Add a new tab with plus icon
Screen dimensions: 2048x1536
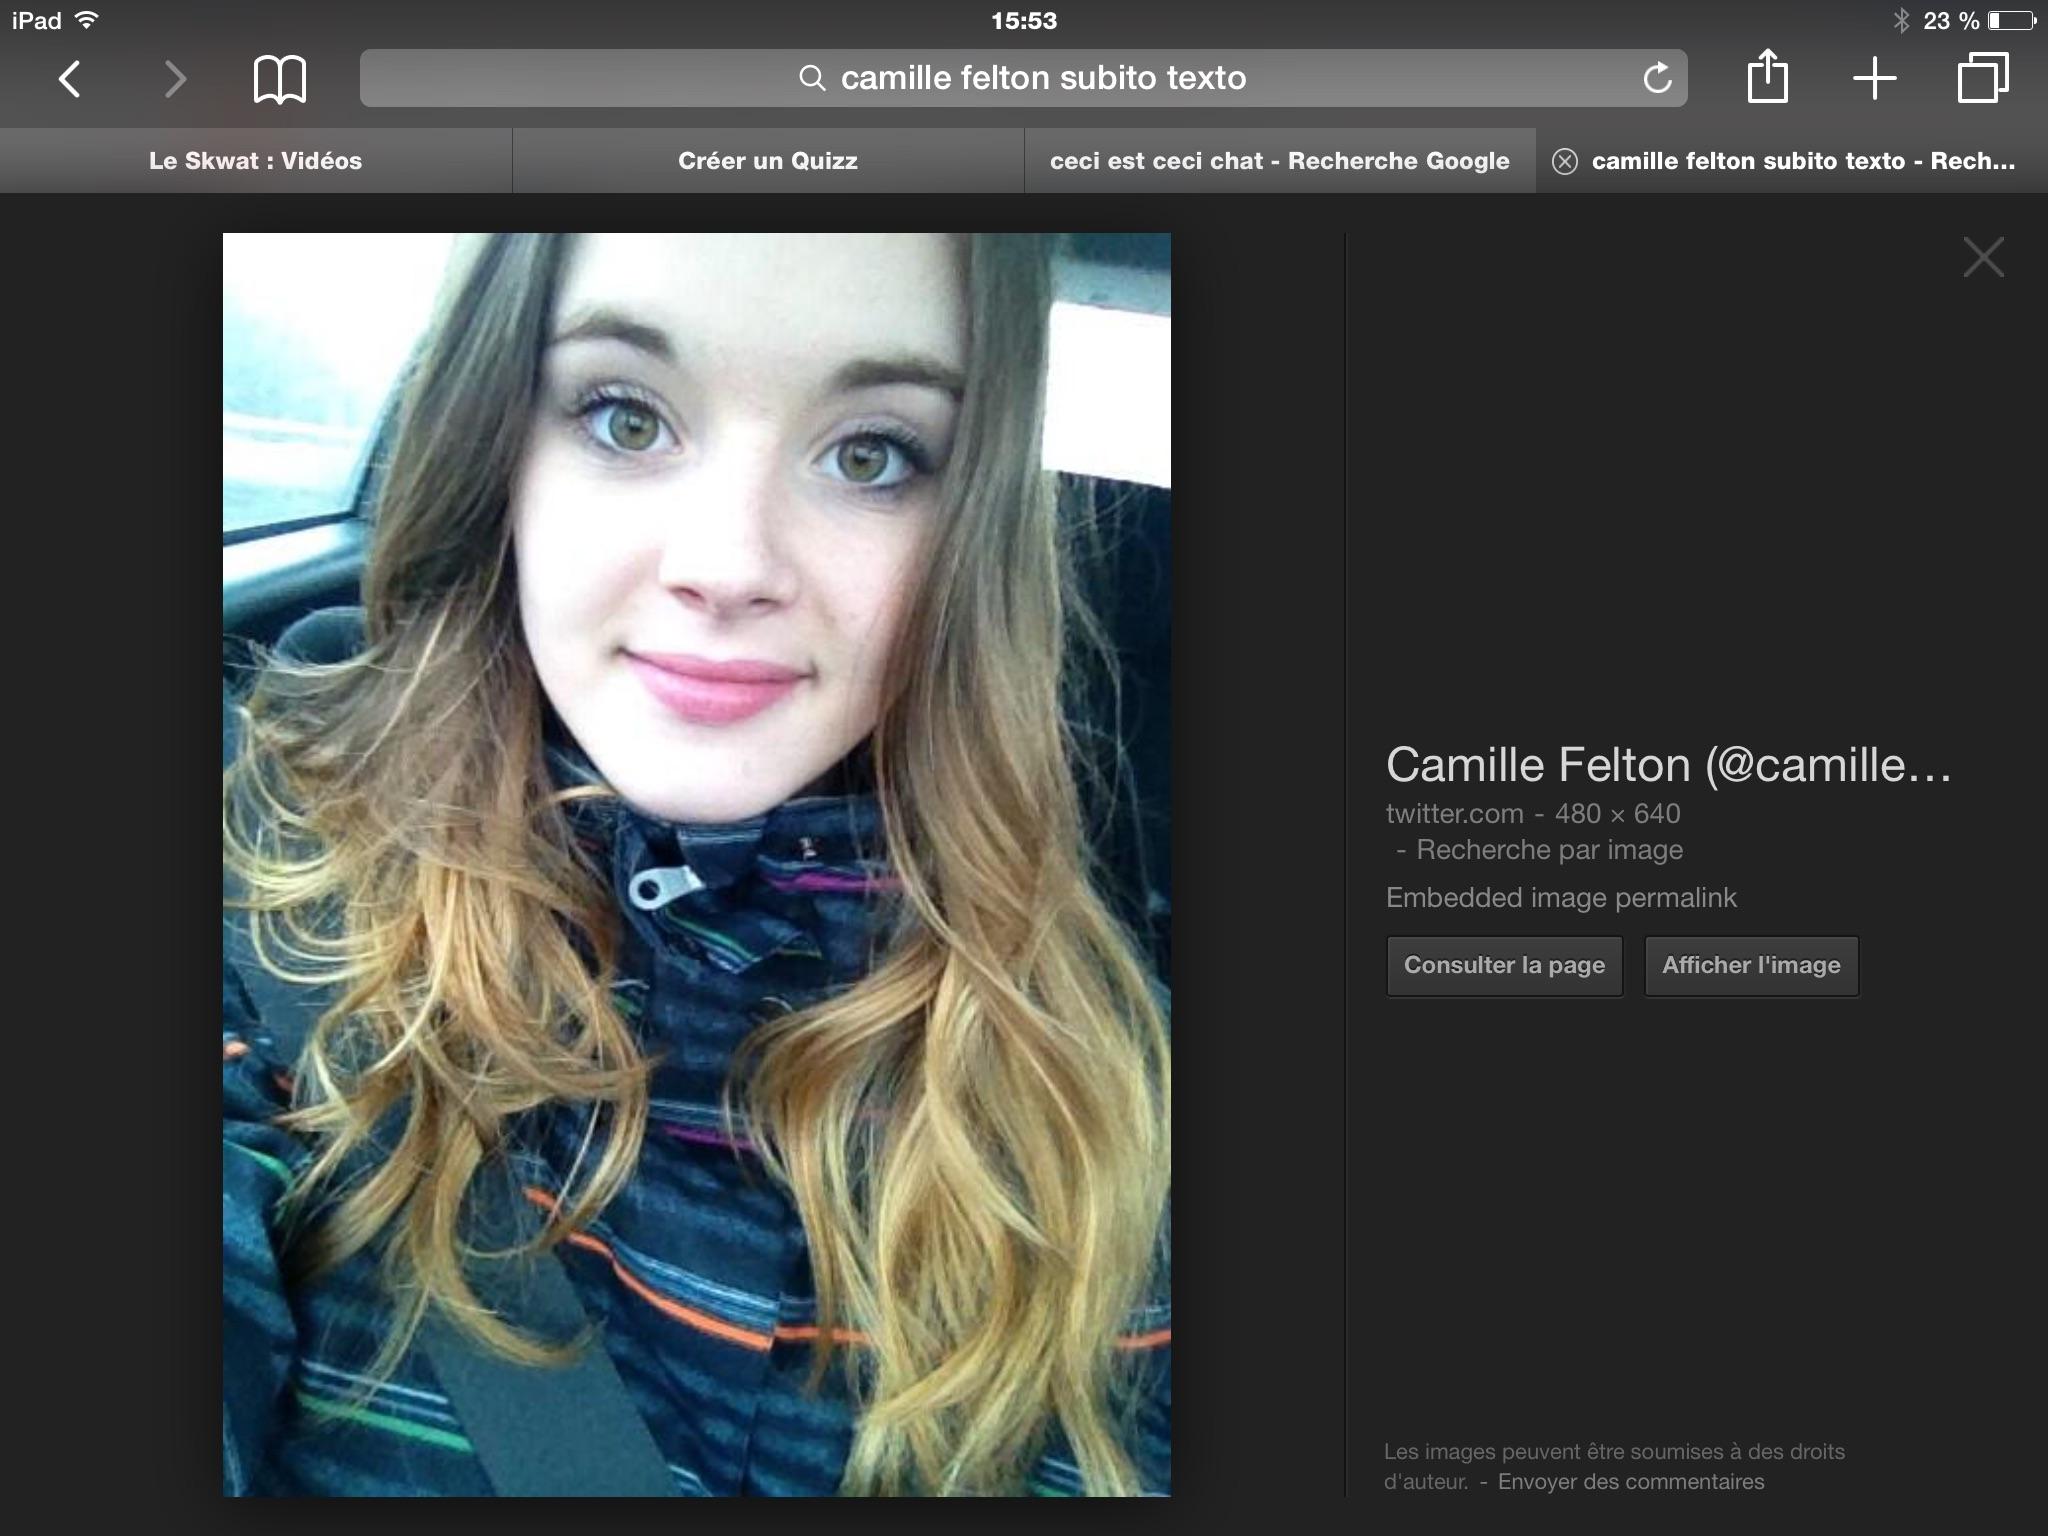pyautogui.click(x=1875, y=78)
